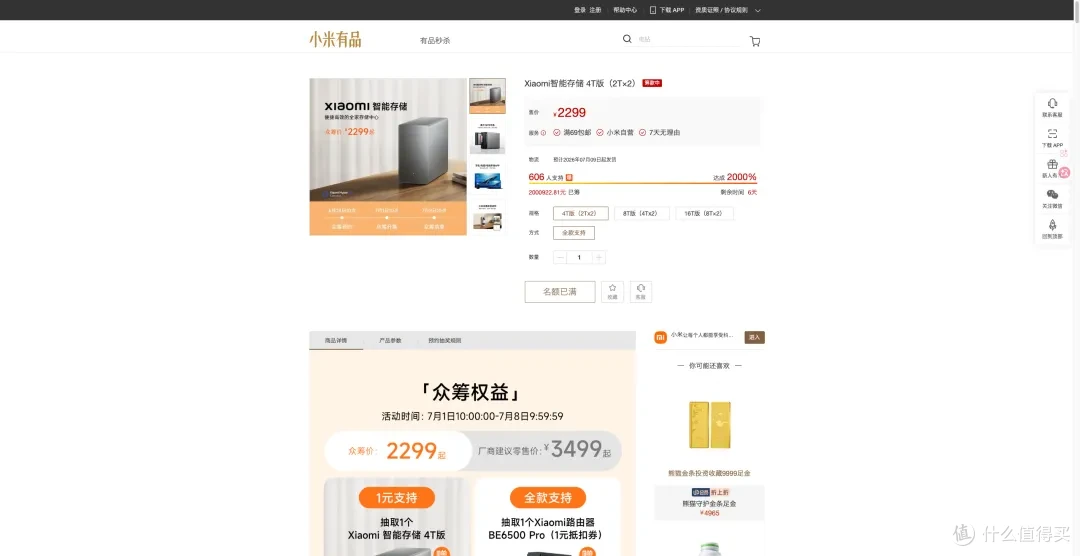This screenshot has height=556, width=1080.
Task: Select third thumbnail showing TV screen
Action: [x=487, y=177]
